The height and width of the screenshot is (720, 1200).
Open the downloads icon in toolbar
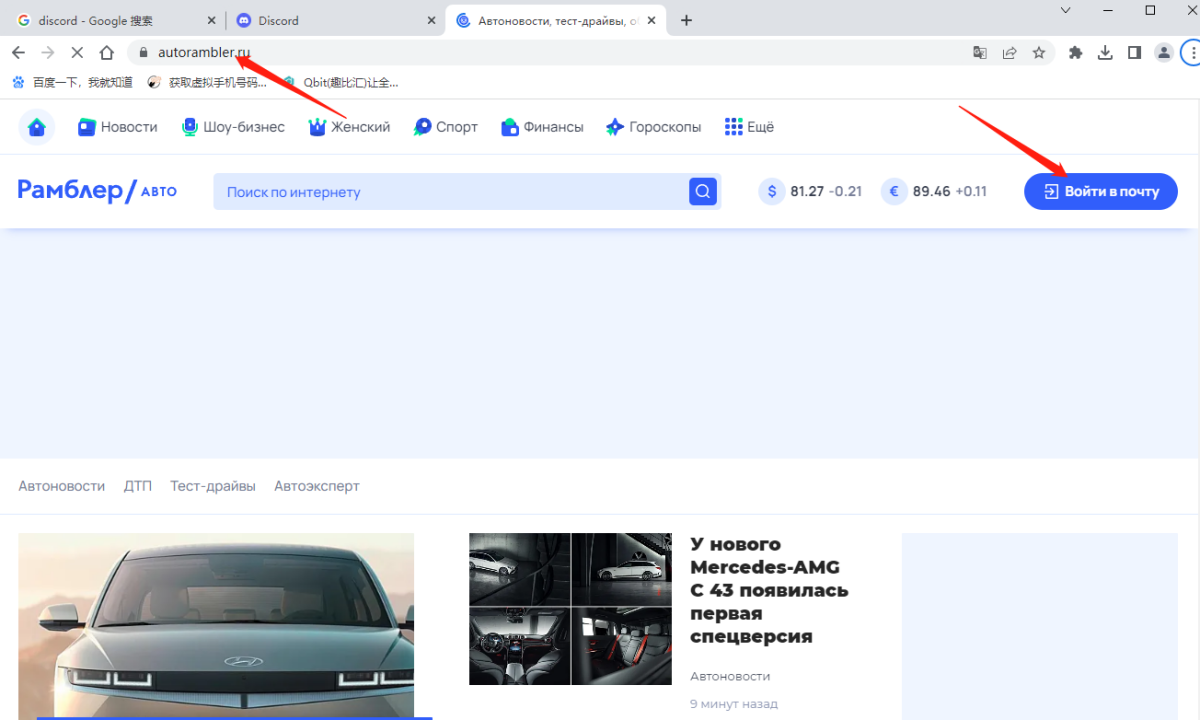[x=1105, y=53]
